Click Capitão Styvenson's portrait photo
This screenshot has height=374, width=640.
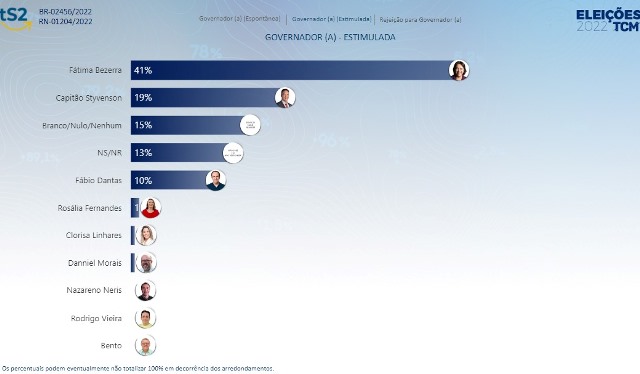[285, 98]
